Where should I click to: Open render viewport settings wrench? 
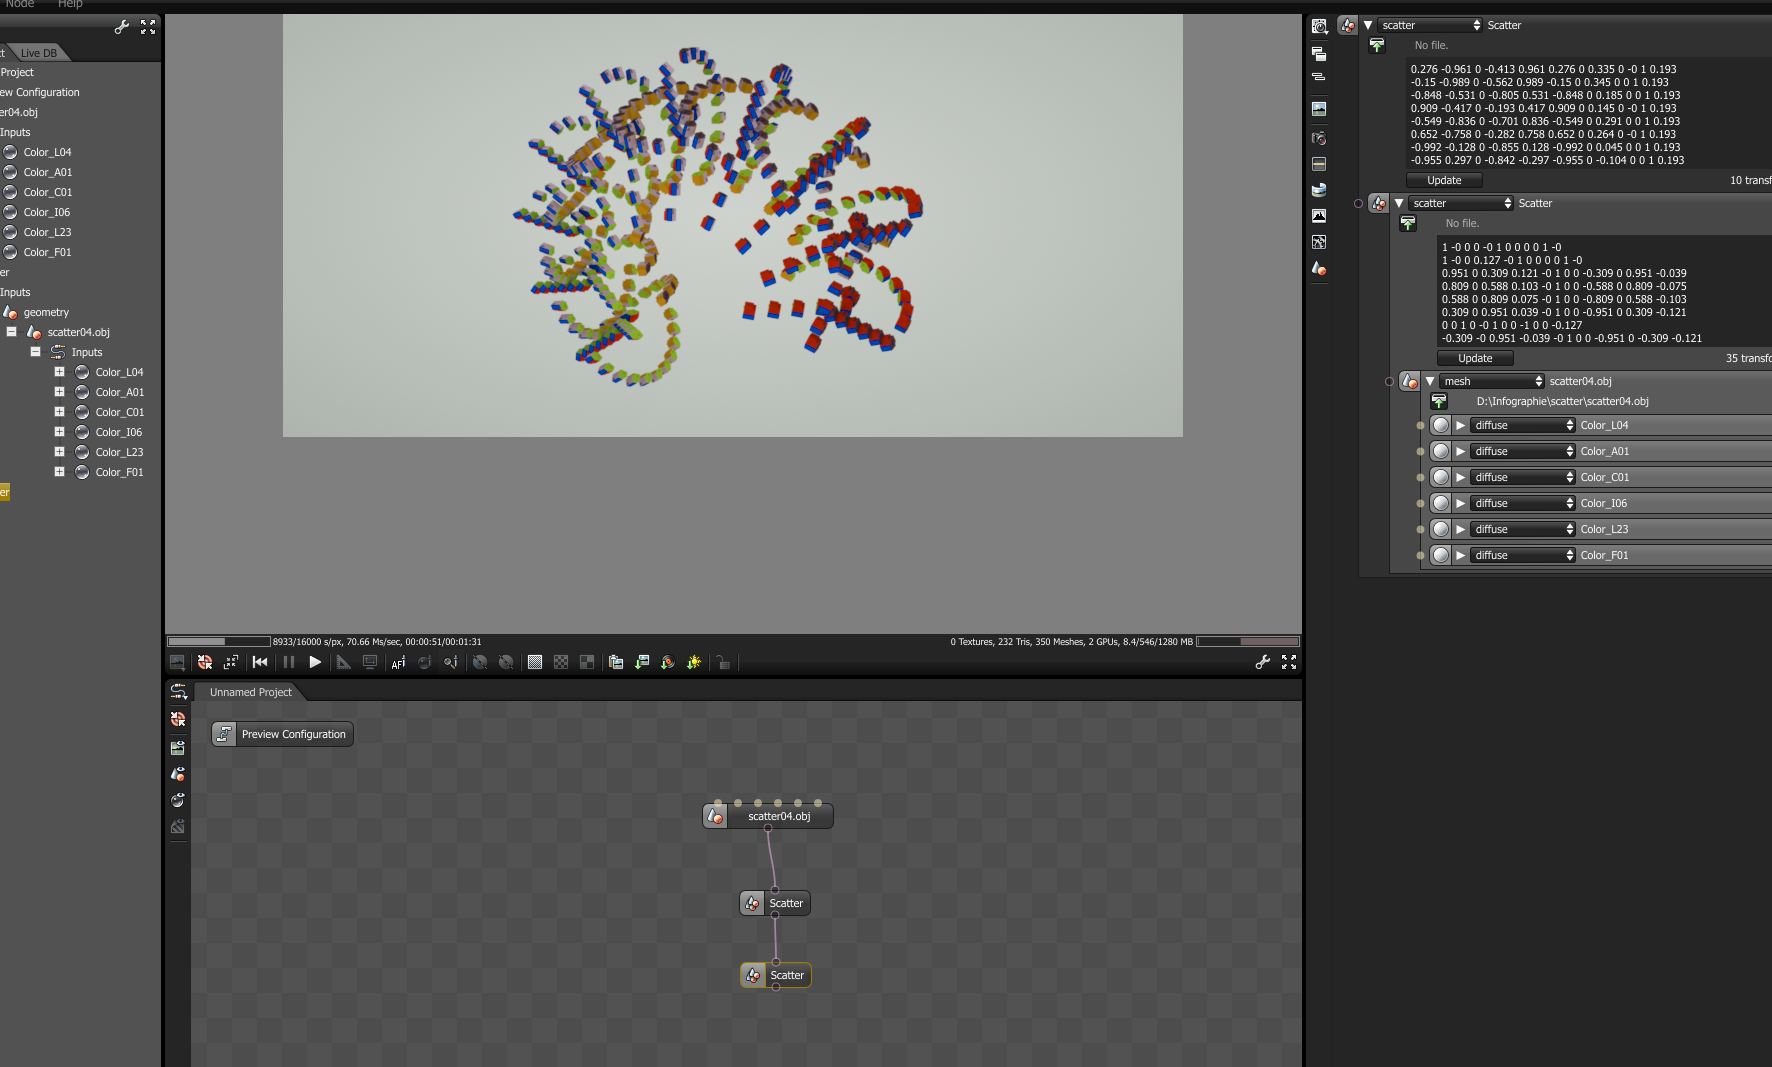click(x=1263, y=662)
